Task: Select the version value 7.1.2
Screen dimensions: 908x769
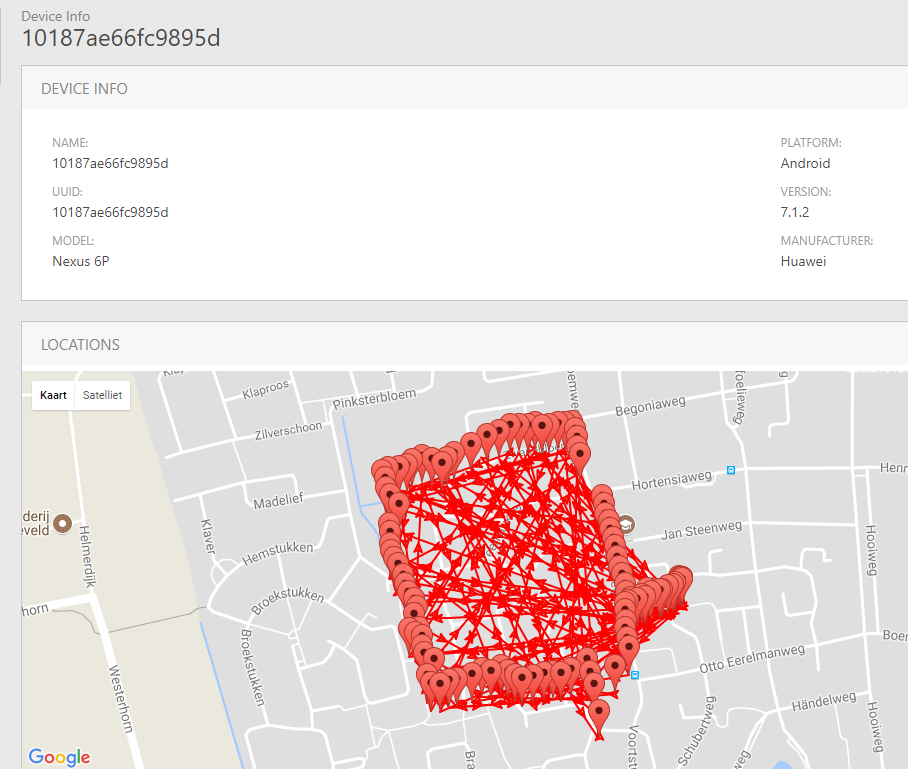Action: (x=794, y=213)
